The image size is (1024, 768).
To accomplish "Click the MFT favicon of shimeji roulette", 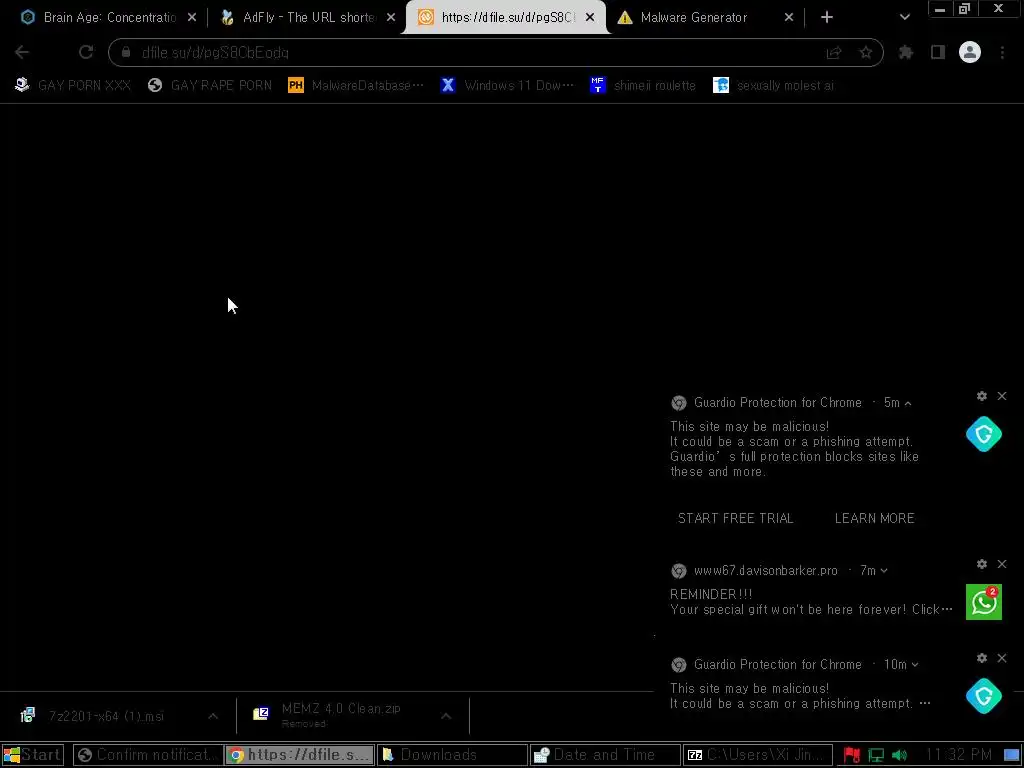I will 598,86.
